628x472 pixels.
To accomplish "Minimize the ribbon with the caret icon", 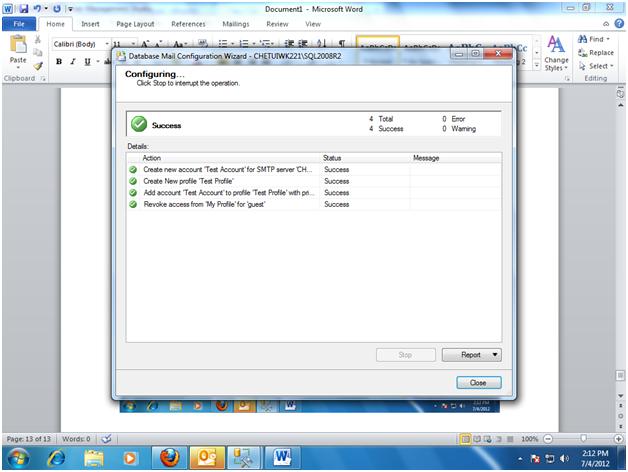I will click(x=606, y=24).
